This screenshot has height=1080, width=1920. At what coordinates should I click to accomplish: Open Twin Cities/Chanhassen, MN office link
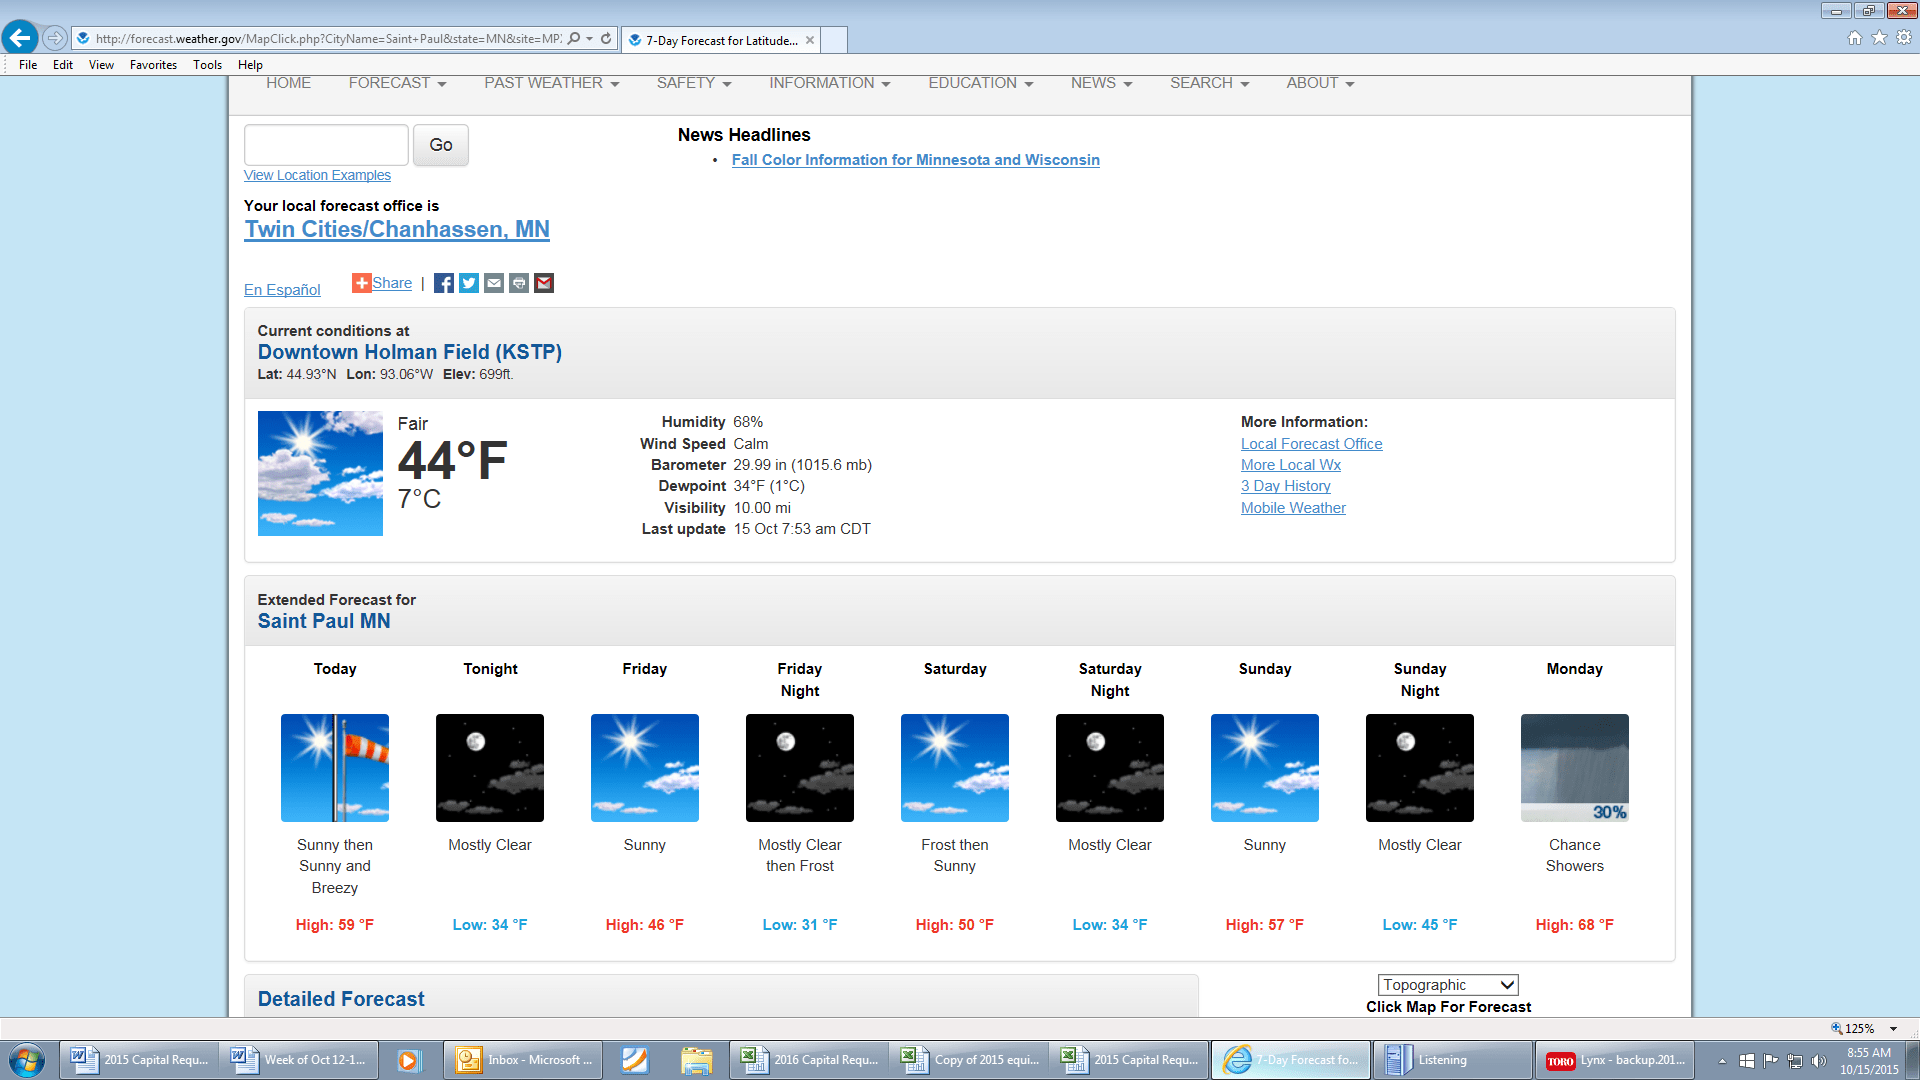397,229
